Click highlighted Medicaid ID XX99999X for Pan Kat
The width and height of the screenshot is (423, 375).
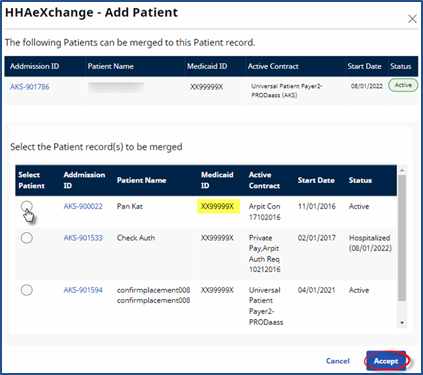[x=218, y=206]
